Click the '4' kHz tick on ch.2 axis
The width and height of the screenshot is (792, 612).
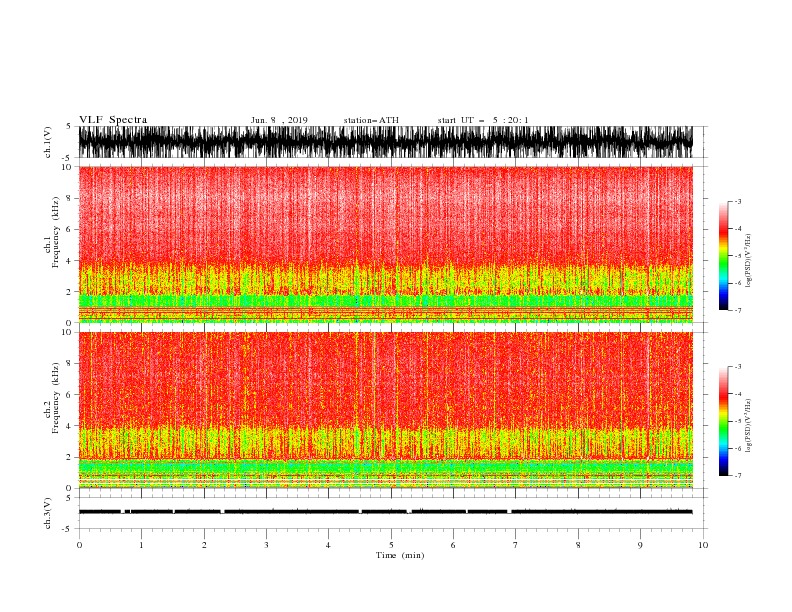69,426
